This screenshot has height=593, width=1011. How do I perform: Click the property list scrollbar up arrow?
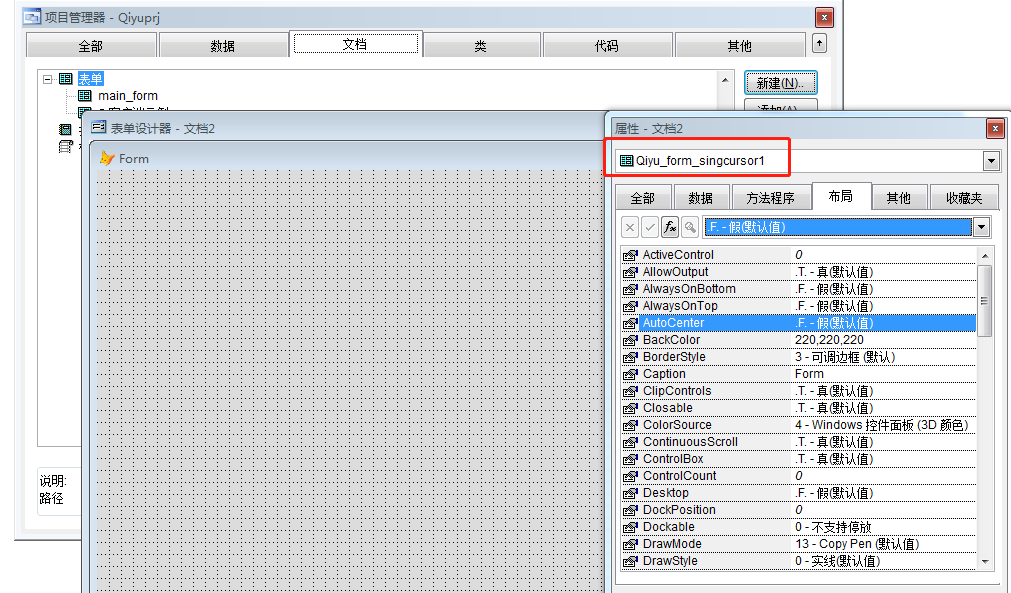[x=985, y=256]
